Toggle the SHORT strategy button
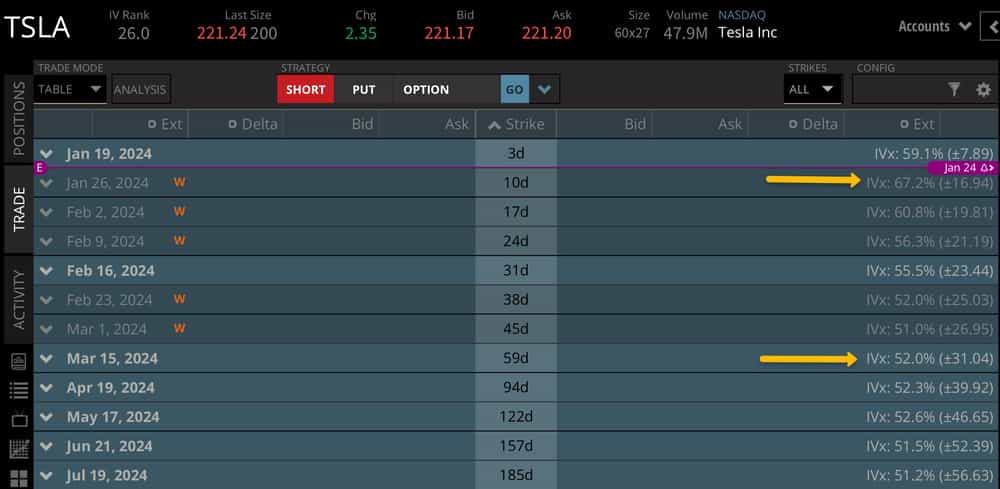 coord(305,89)
